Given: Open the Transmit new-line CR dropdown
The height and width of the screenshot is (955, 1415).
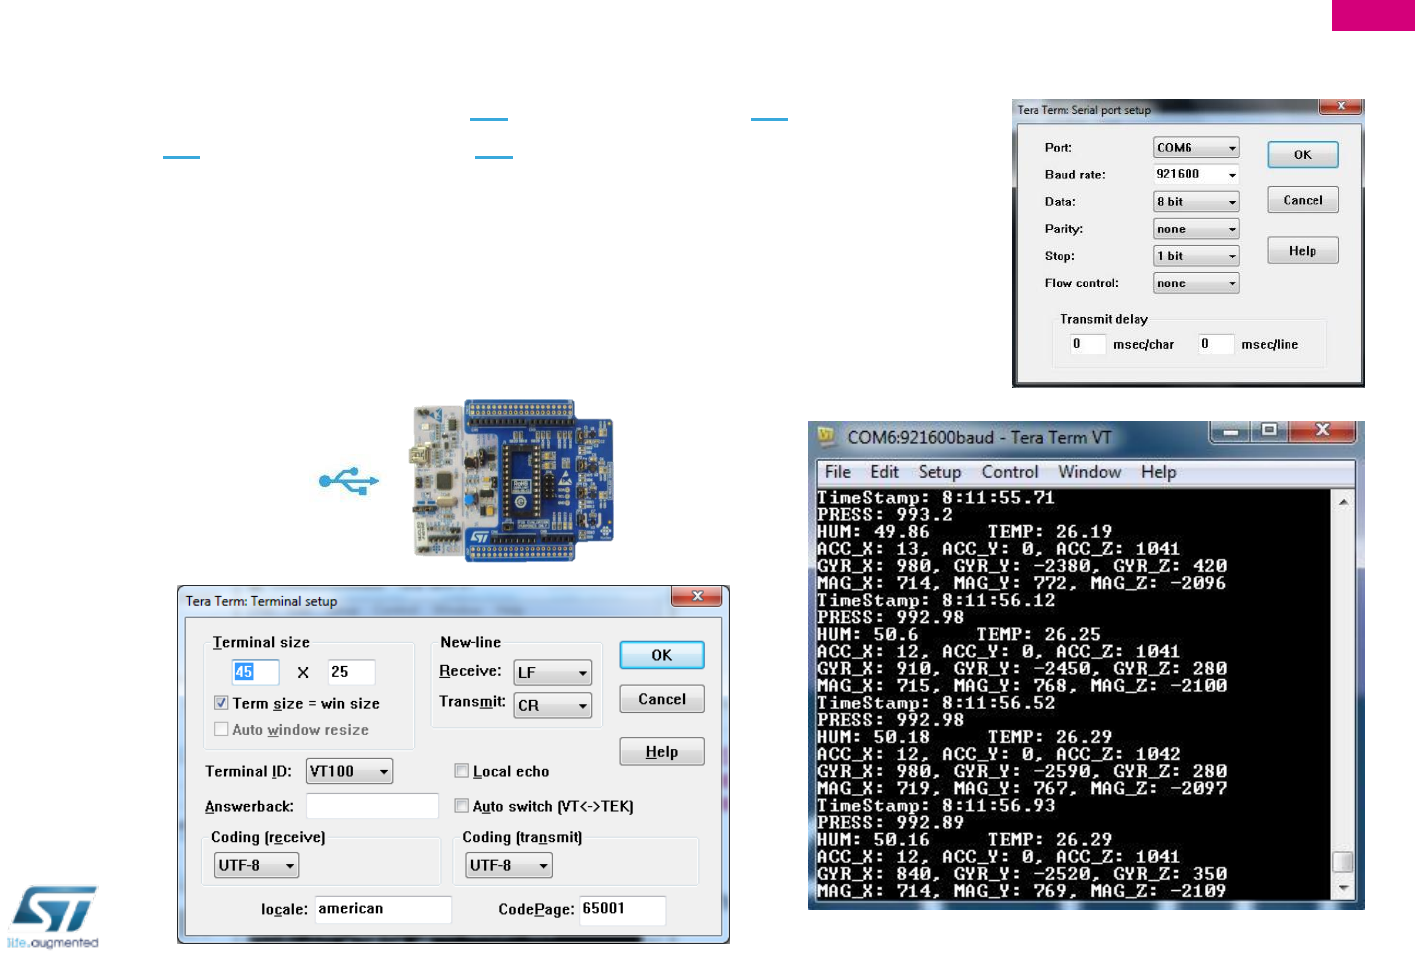Looking at the screenshot, I should pyautogui.click(x=553, y=705).
